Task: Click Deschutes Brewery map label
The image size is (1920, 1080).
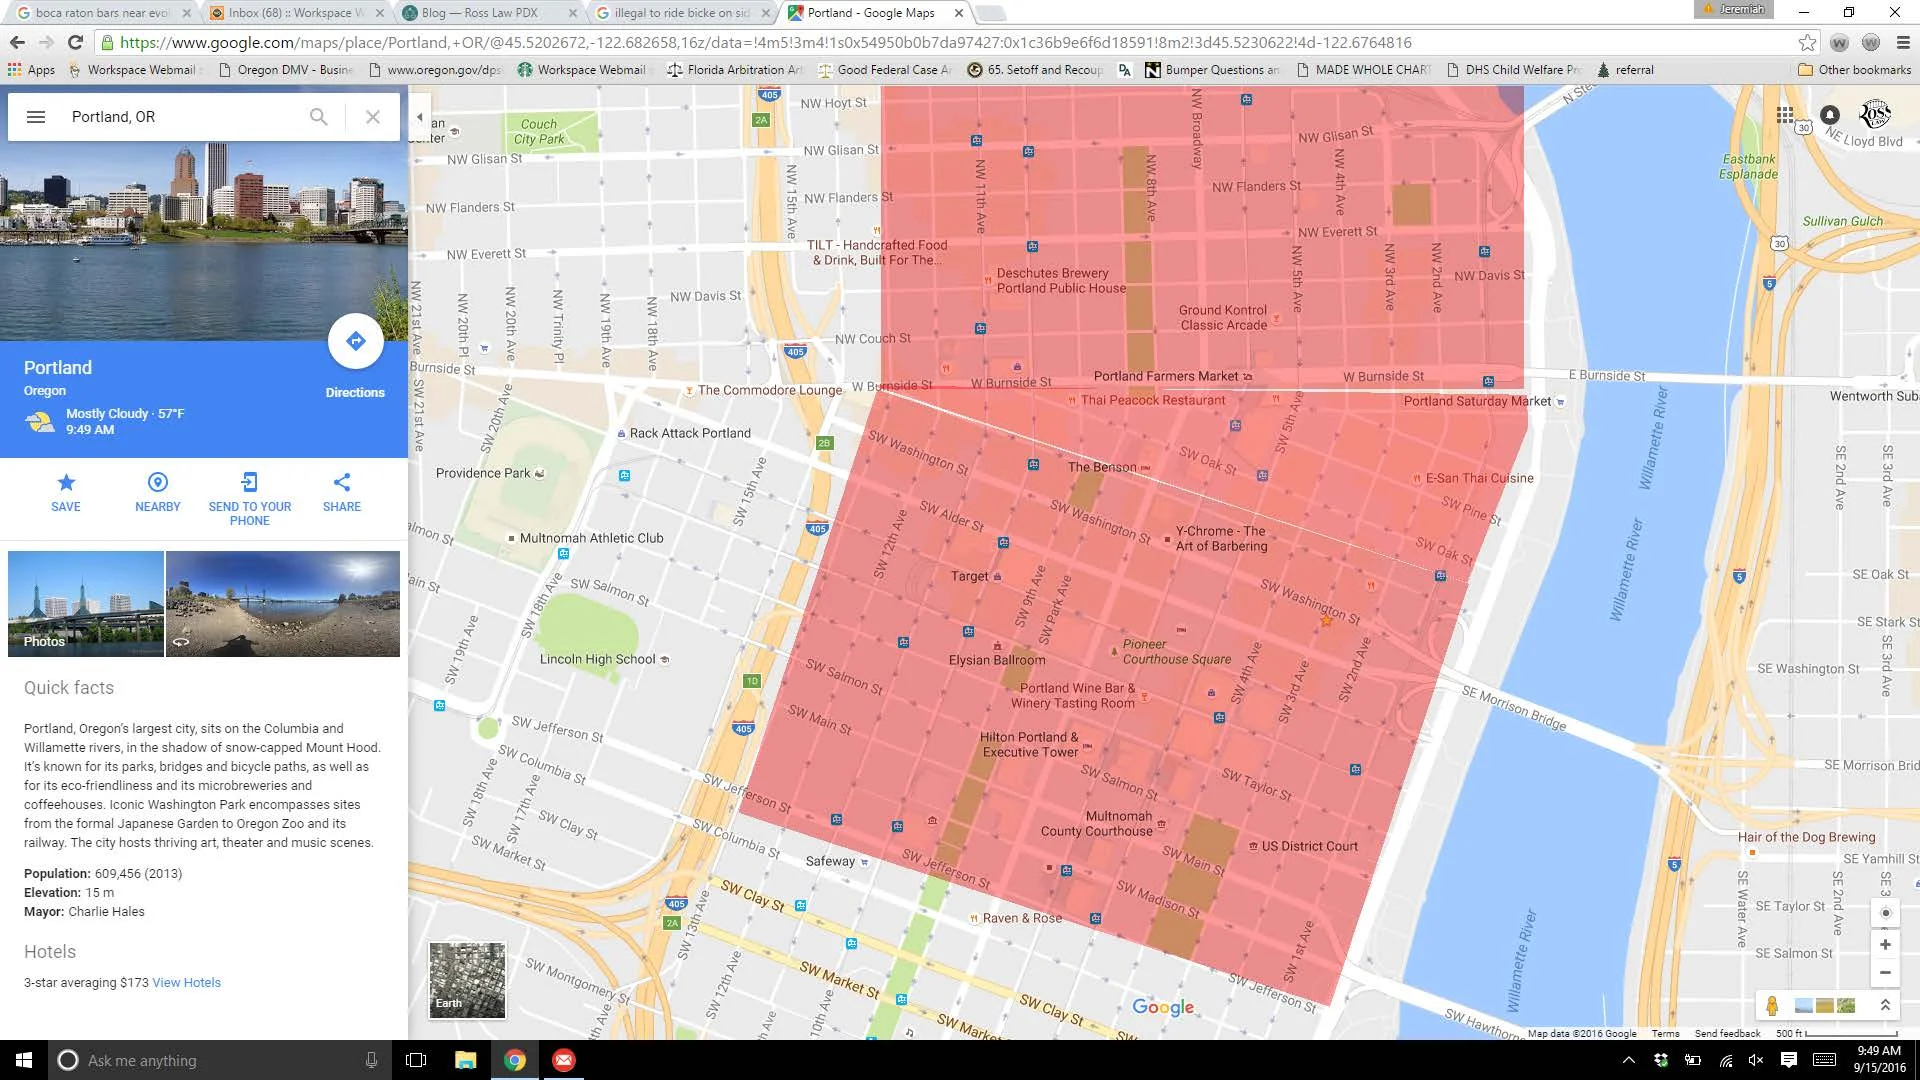Action: tap(1061, 281)
